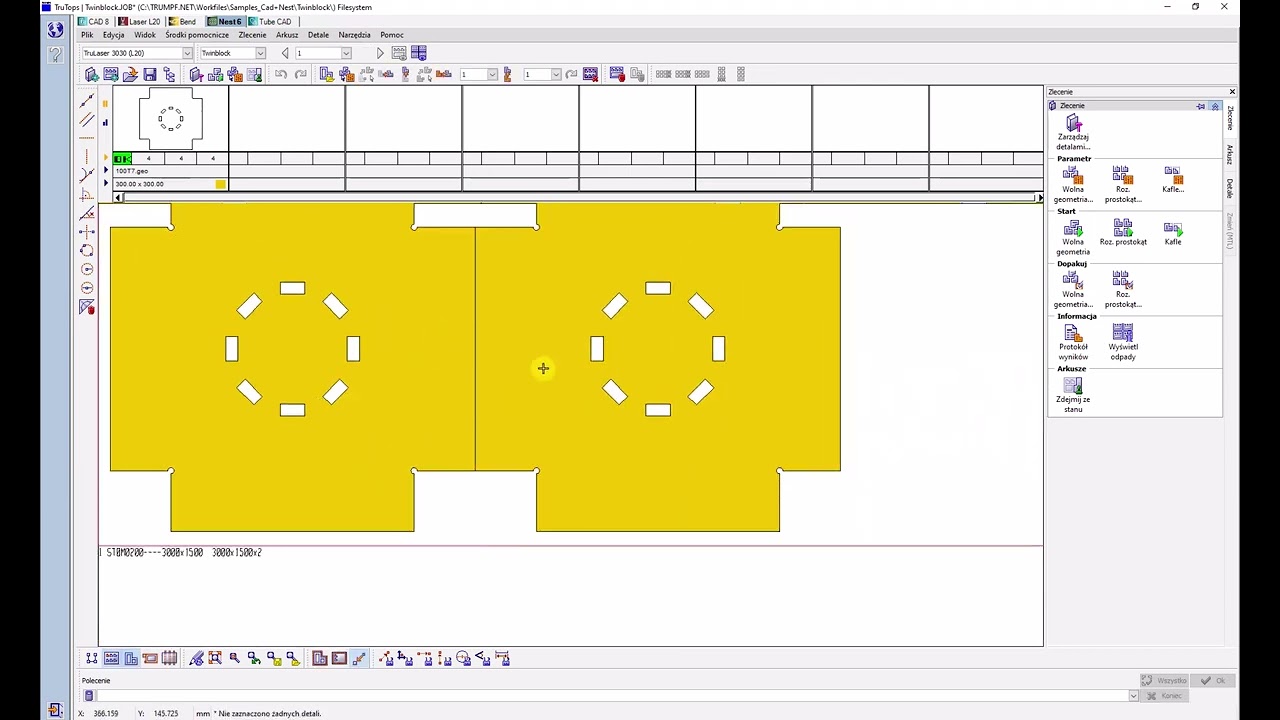Click the open folder icon in toolbar
The width and height of the screenshot is (1280, 720).
pos(130,74)
